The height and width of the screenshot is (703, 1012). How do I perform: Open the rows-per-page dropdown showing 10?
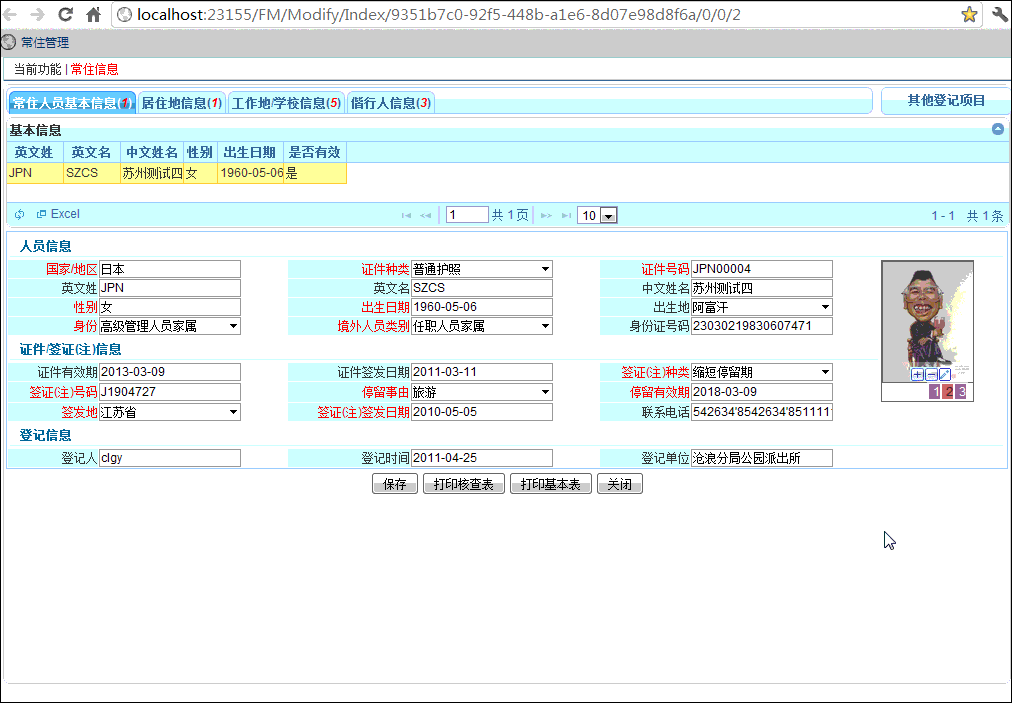coord(598,215)
